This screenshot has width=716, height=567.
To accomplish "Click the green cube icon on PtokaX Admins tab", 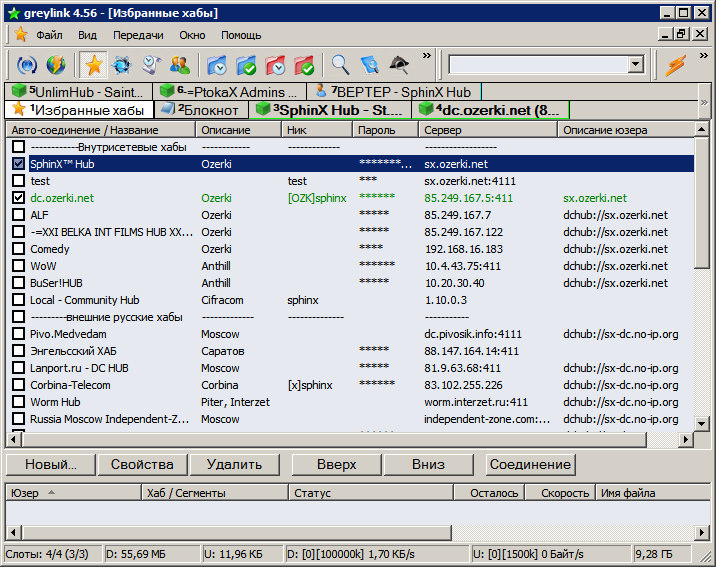I will (x=167, y=91).
